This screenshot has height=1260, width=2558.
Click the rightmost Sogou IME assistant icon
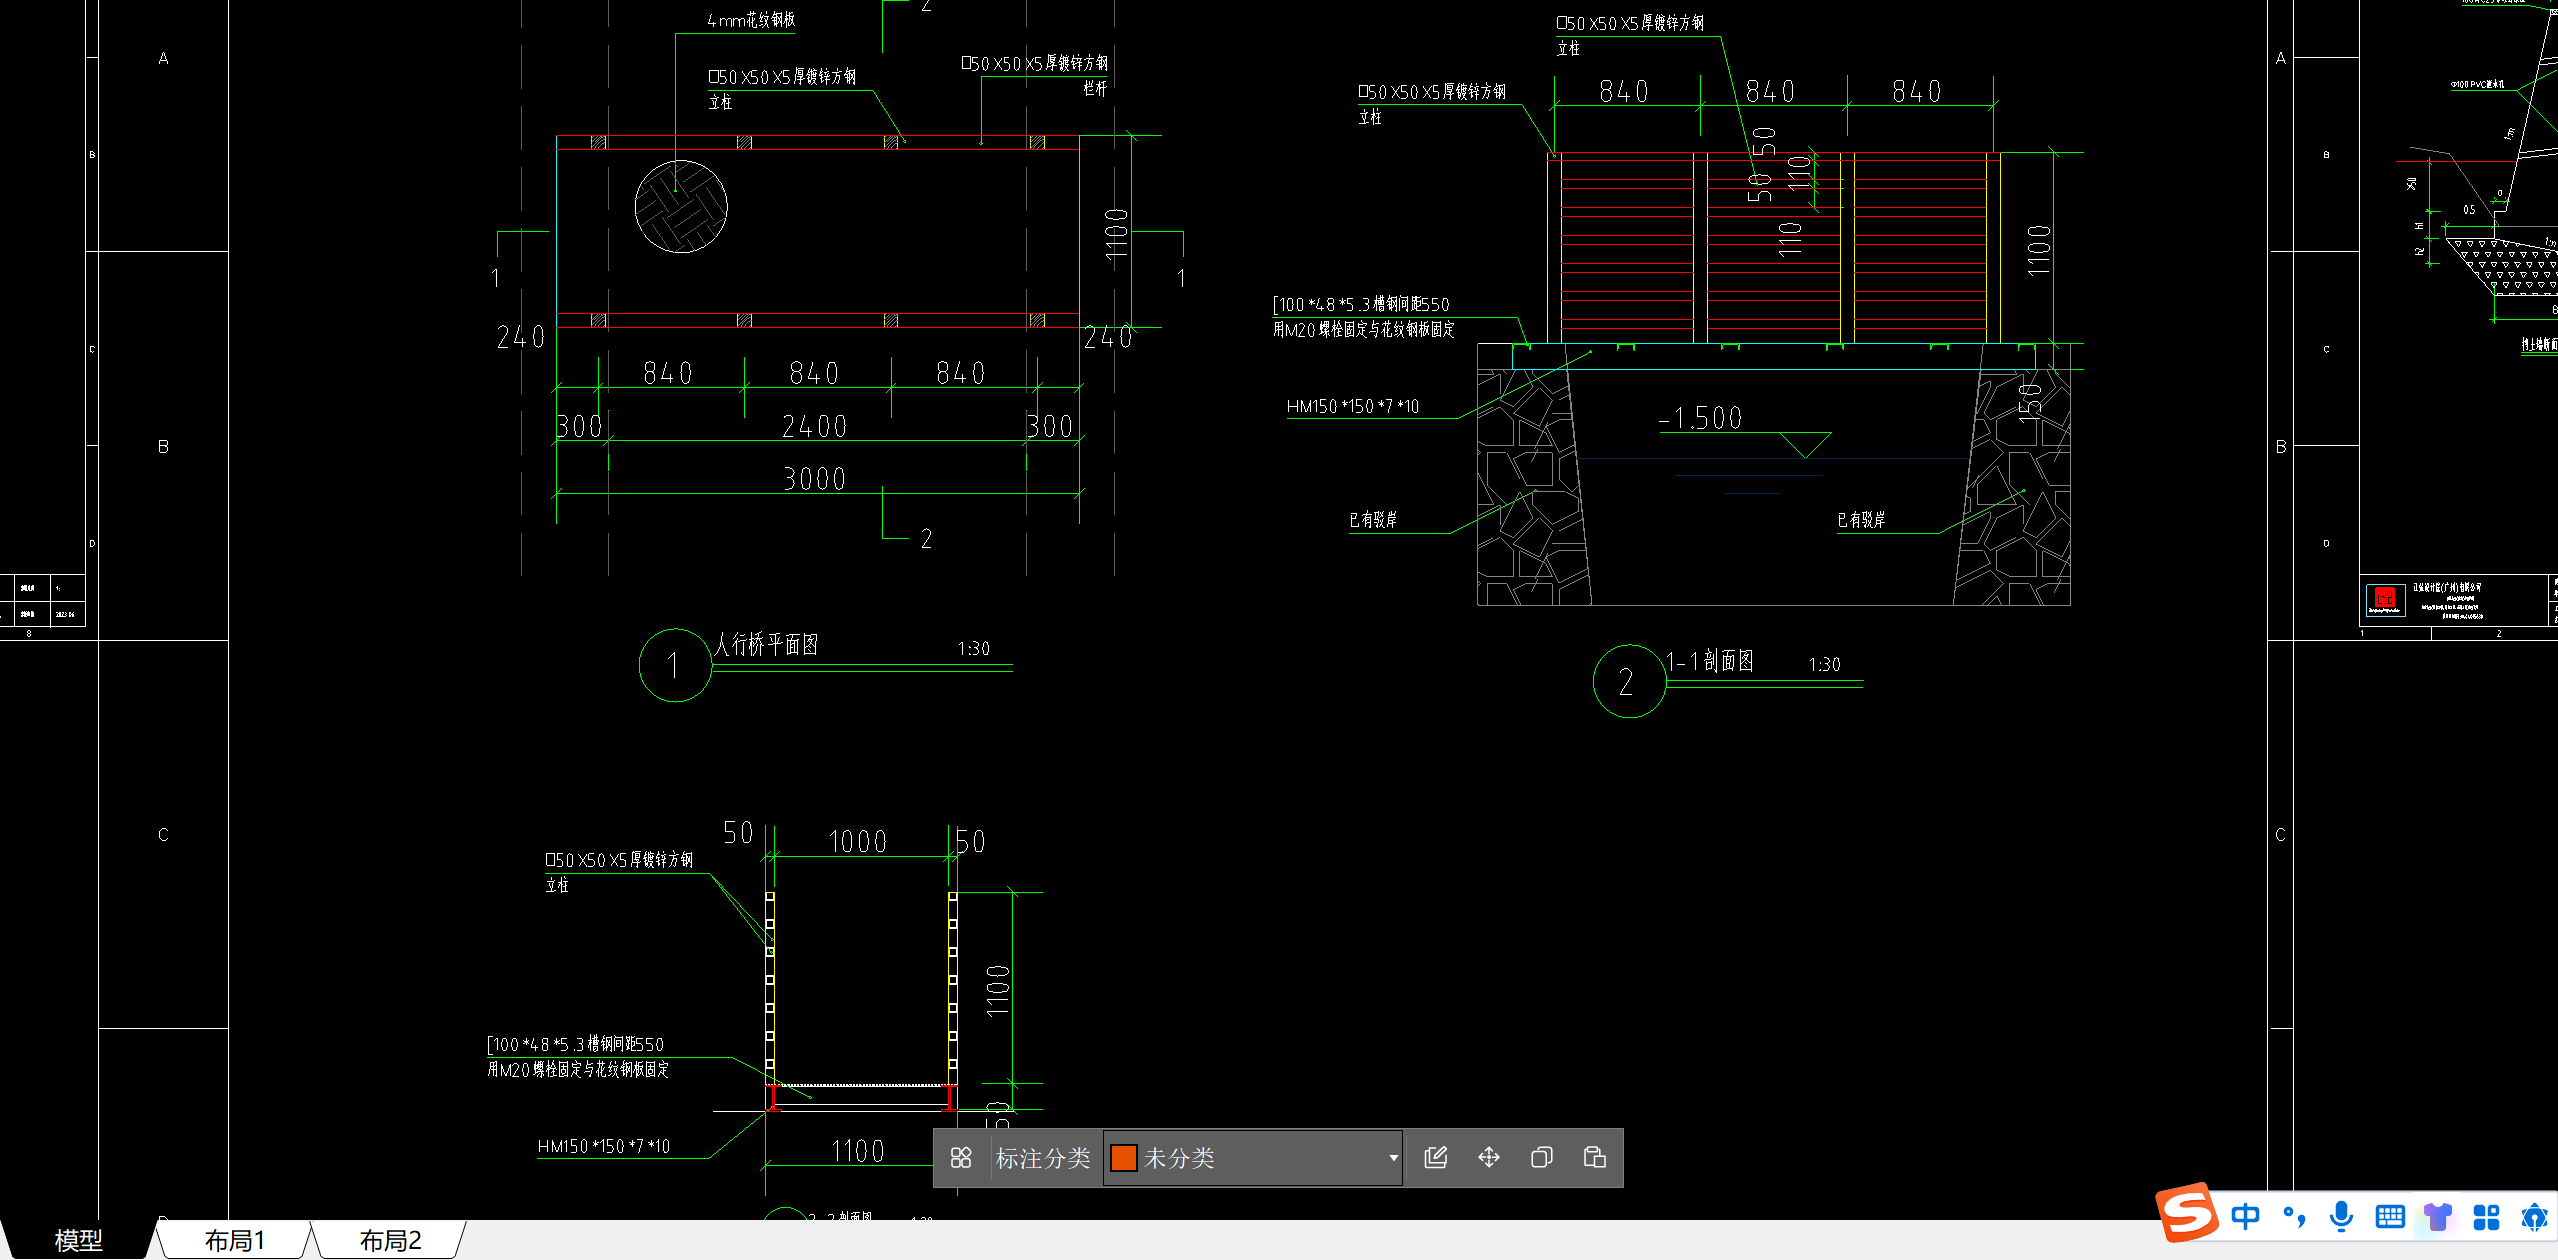2534,1217
